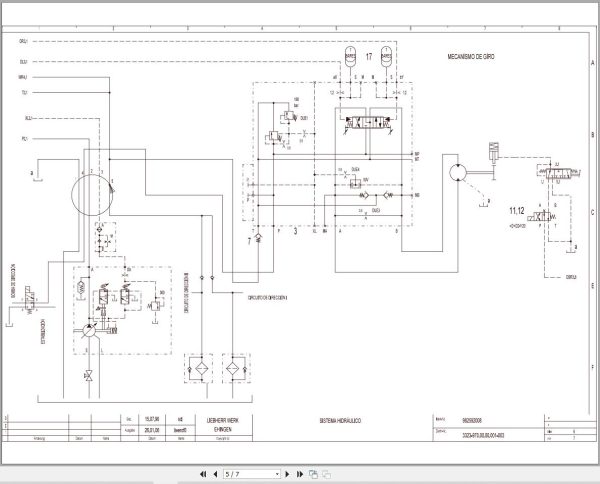Click the check valve label '7'
Image resolution: width=600 pixels, height=484 pixels.
(249, 241)
